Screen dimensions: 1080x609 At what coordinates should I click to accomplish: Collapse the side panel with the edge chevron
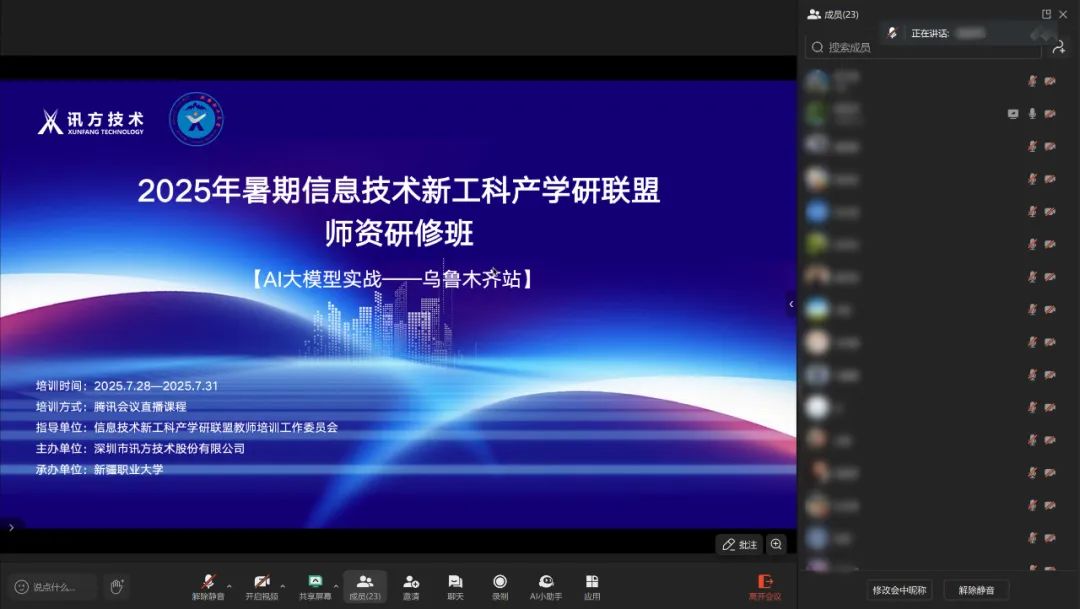tap(791, 304)
